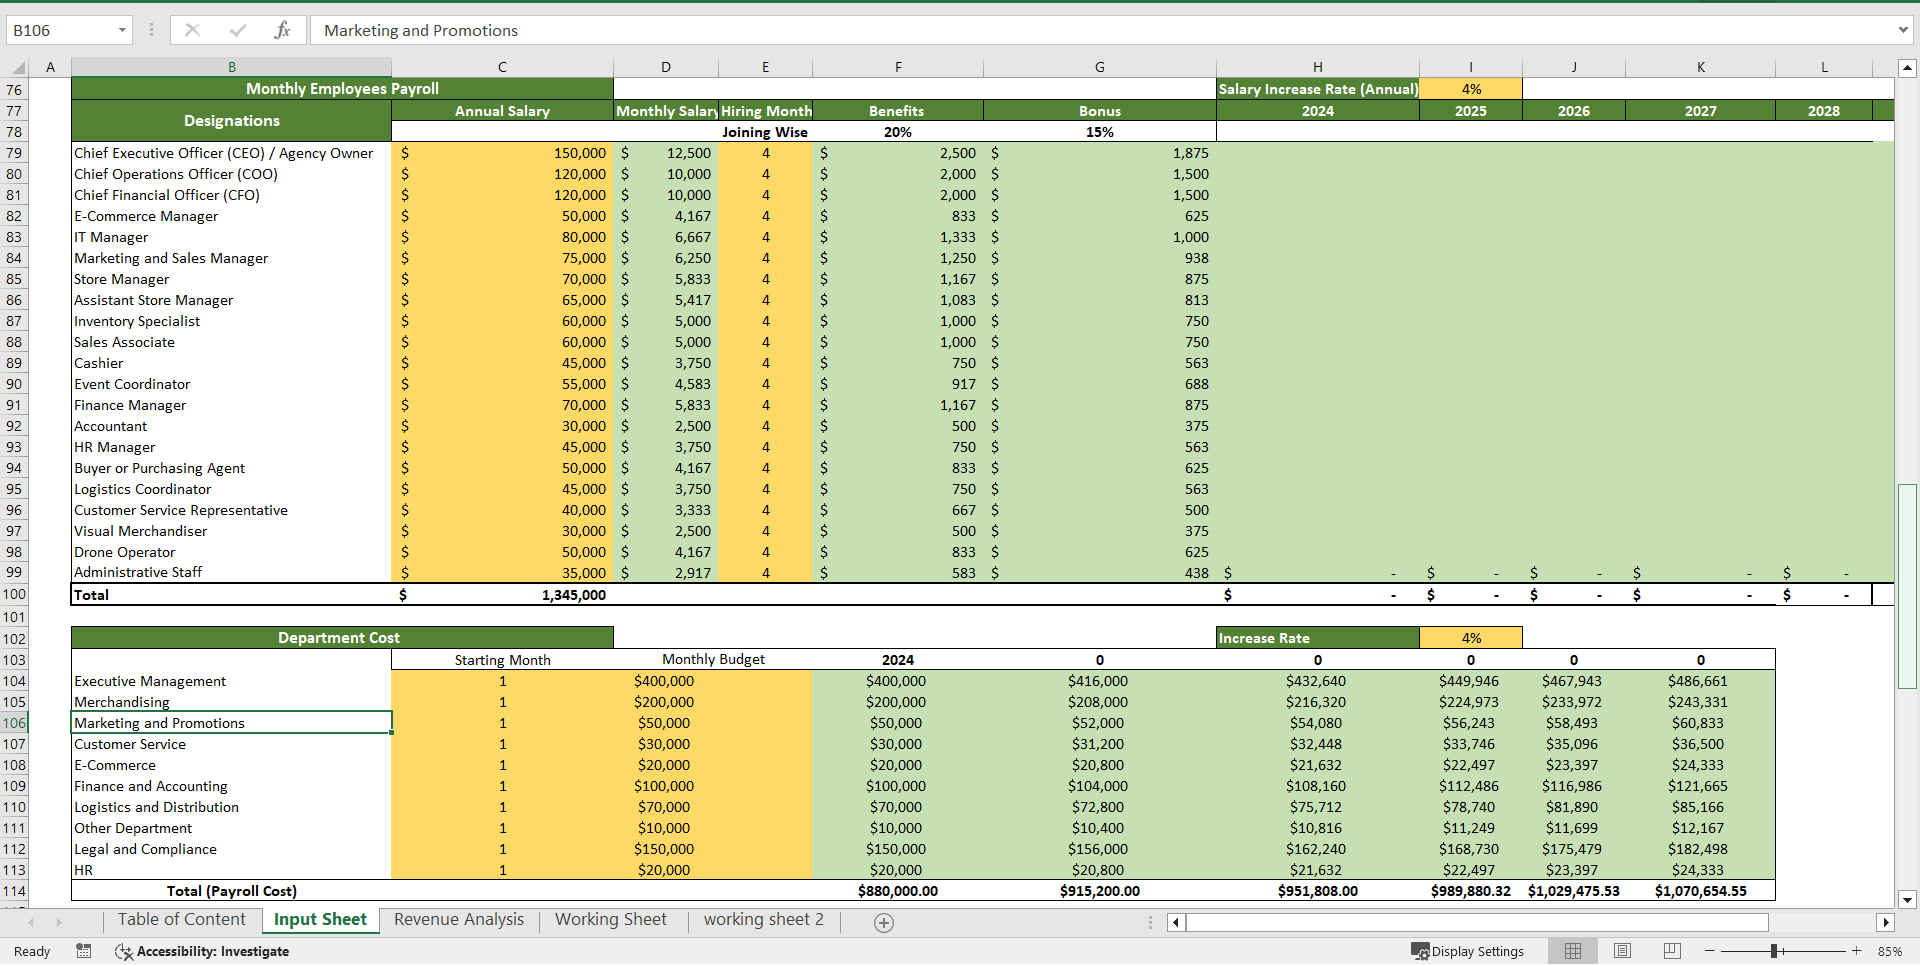Switch to Page Layout view icon
This screenshot has height=966, width=1920.
coord(1623,951)
